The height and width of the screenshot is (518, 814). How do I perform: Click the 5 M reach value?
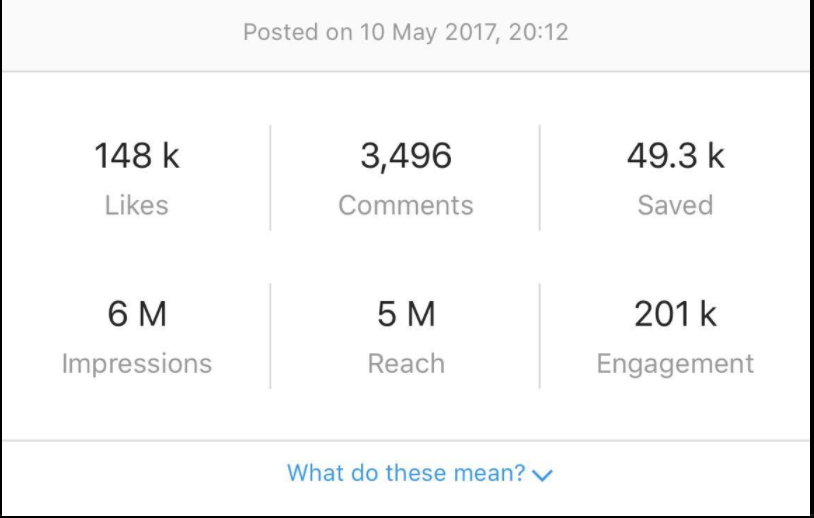pos(406,315)
